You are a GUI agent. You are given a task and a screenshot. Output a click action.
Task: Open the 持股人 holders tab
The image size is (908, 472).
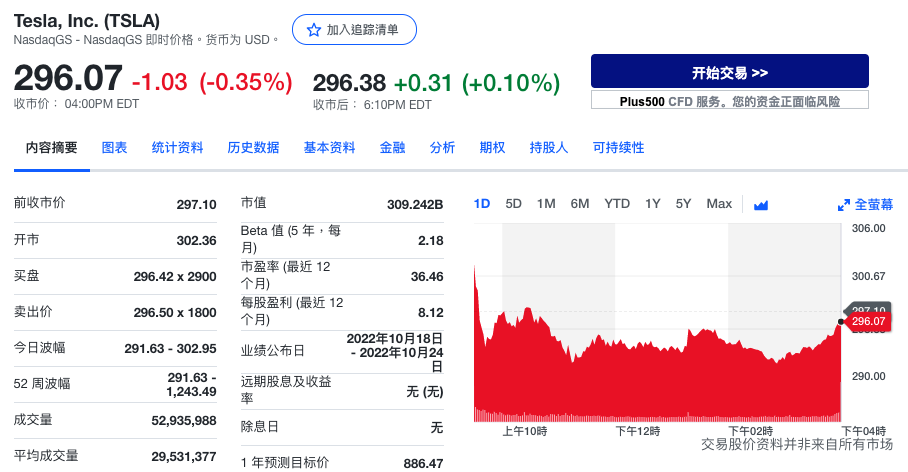pos(548,148)
